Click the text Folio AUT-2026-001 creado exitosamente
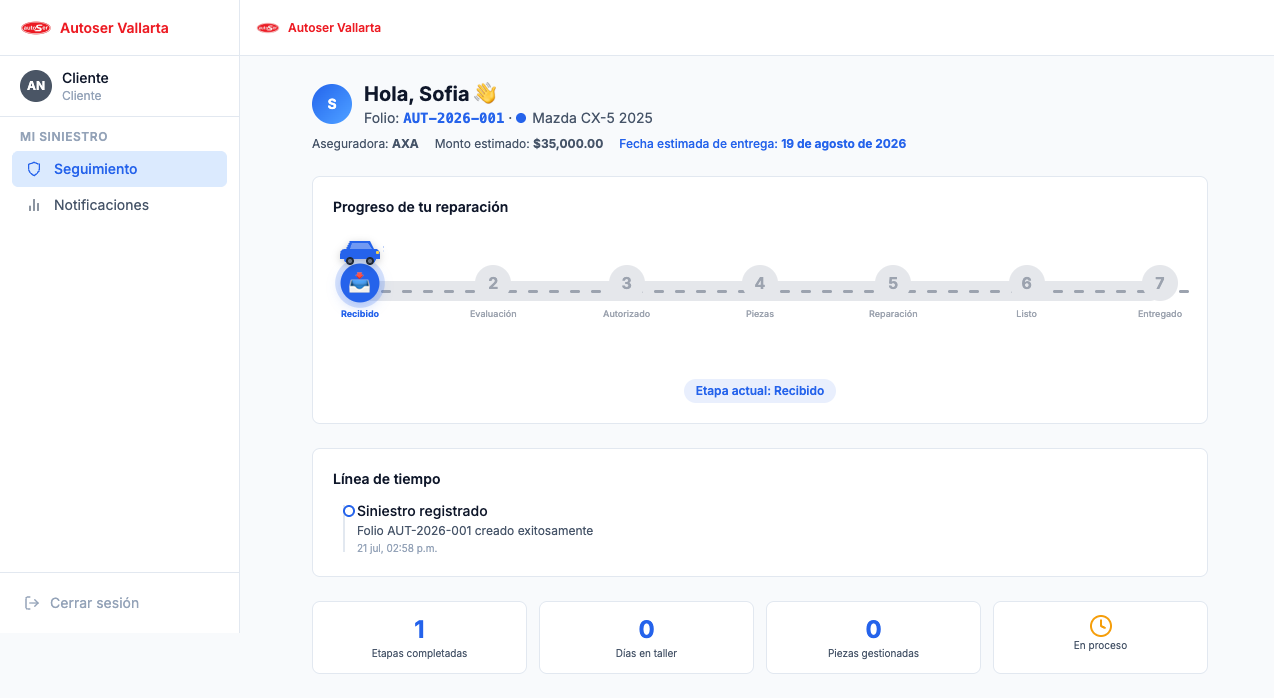This screenshot has width=1274, height=698. click(475, 530)
